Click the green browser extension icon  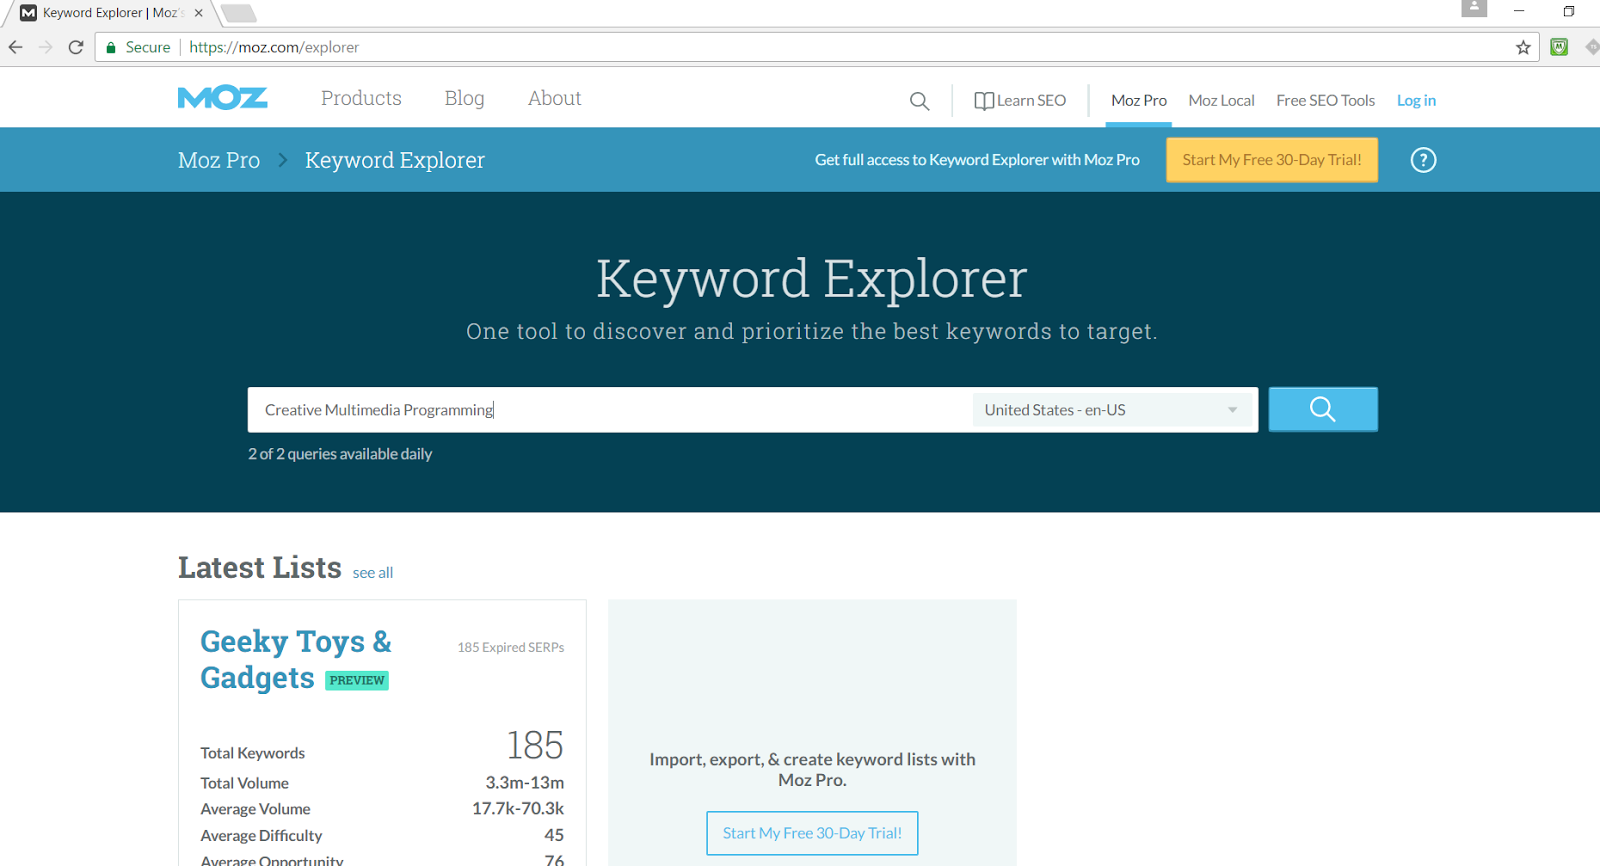[x=1559, y=47]
